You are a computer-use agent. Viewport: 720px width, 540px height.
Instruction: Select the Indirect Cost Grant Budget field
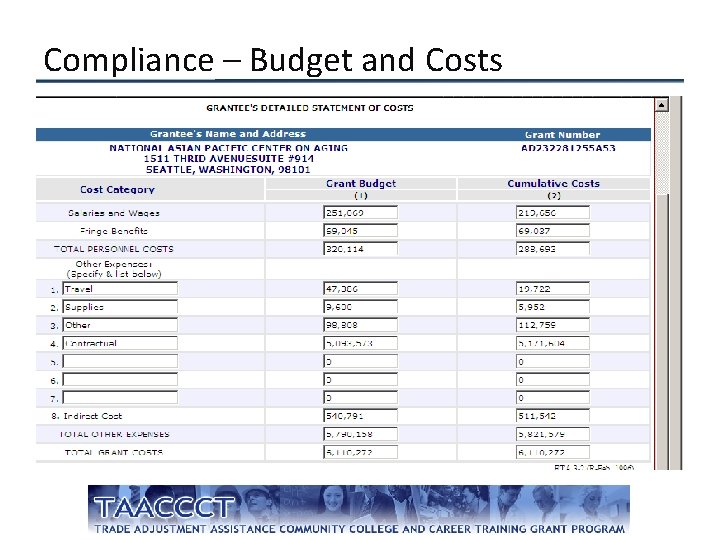click(x=360, y=416)
